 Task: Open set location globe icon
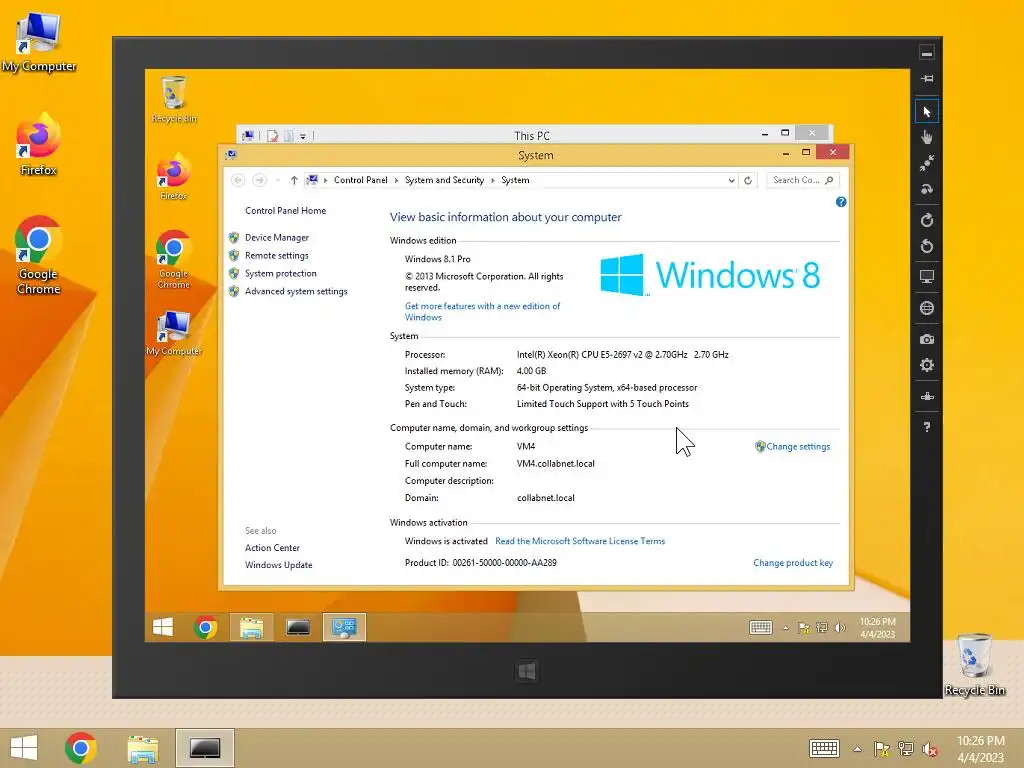coord(927,308)
